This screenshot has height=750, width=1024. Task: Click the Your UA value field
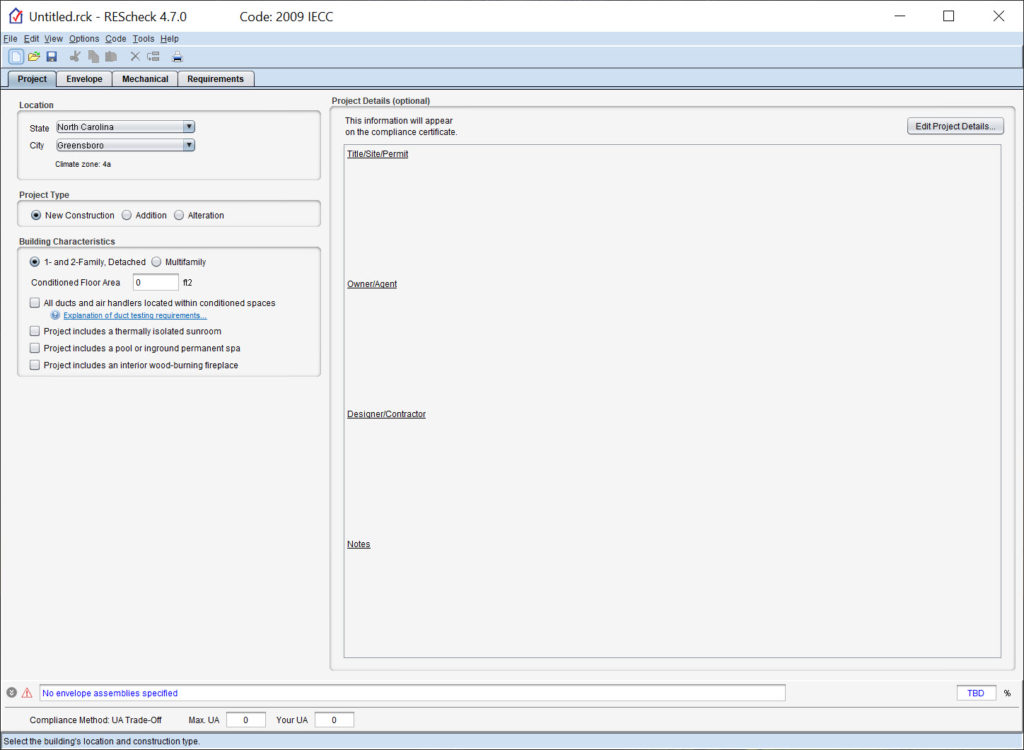pyautogui.click(x=334, y=720)
